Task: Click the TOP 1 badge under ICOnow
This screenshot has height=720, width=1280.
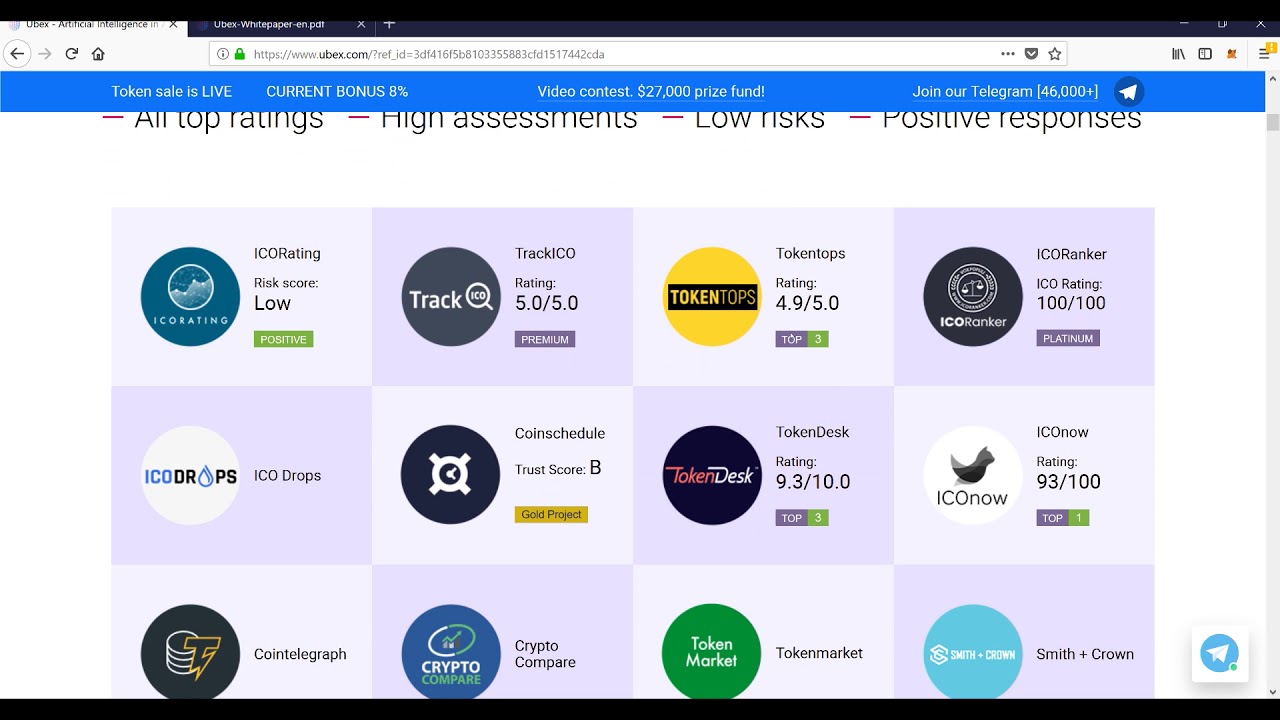Action: [x=1063, y=518]
